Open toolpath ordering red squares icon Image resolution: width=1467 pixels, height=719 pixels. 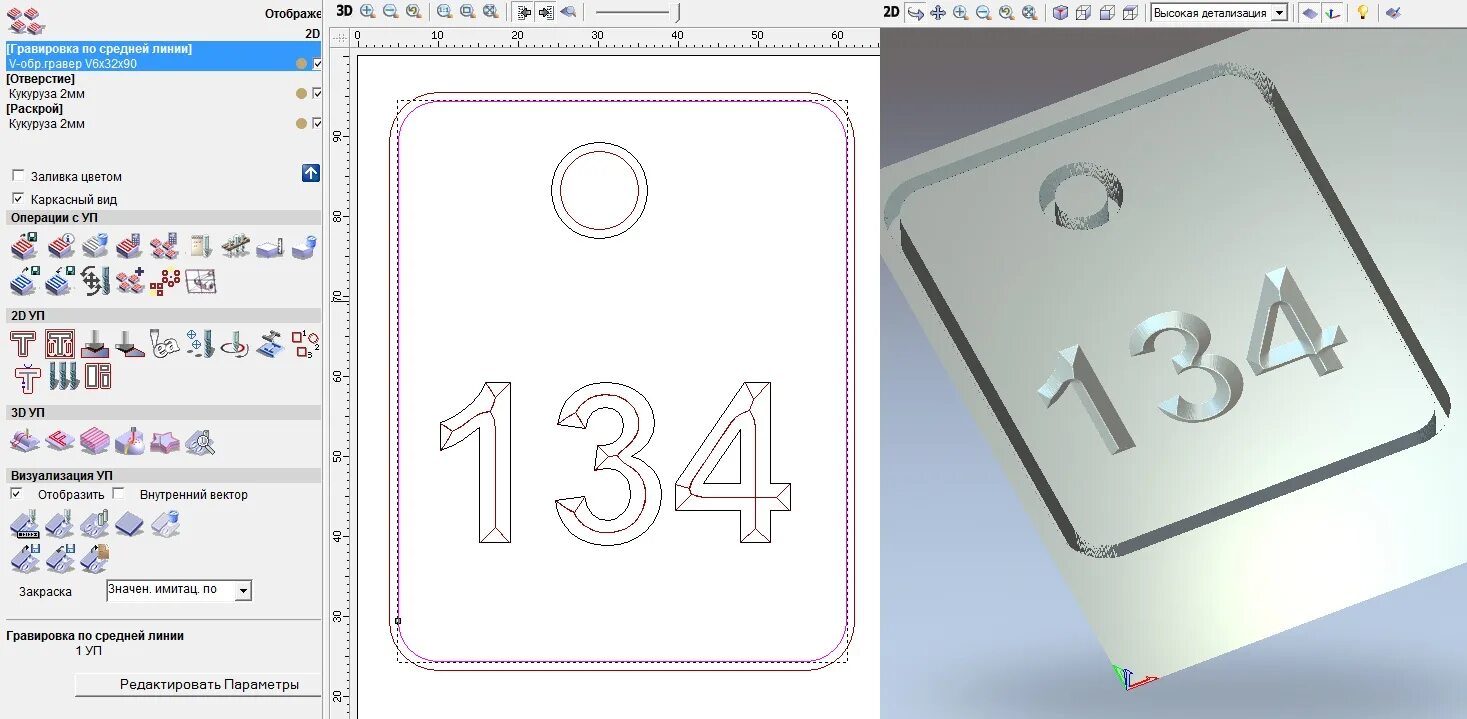click(164, 282)
